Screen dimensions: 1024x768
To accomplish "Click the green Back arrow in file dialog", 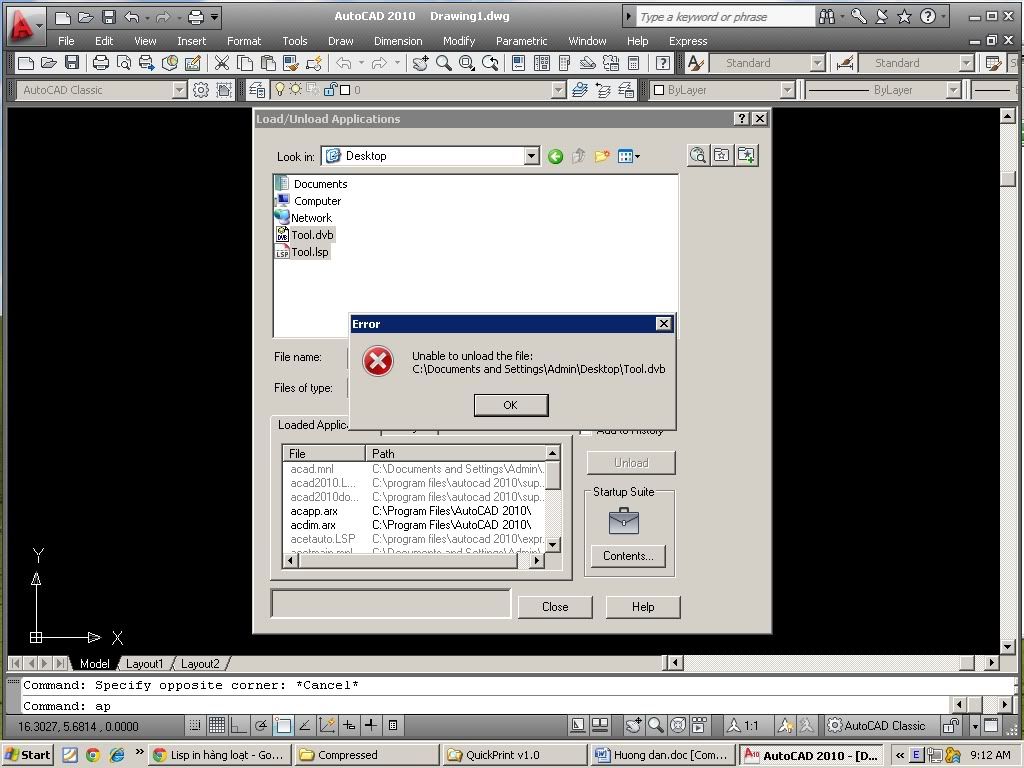I will [x=556, y=156].
